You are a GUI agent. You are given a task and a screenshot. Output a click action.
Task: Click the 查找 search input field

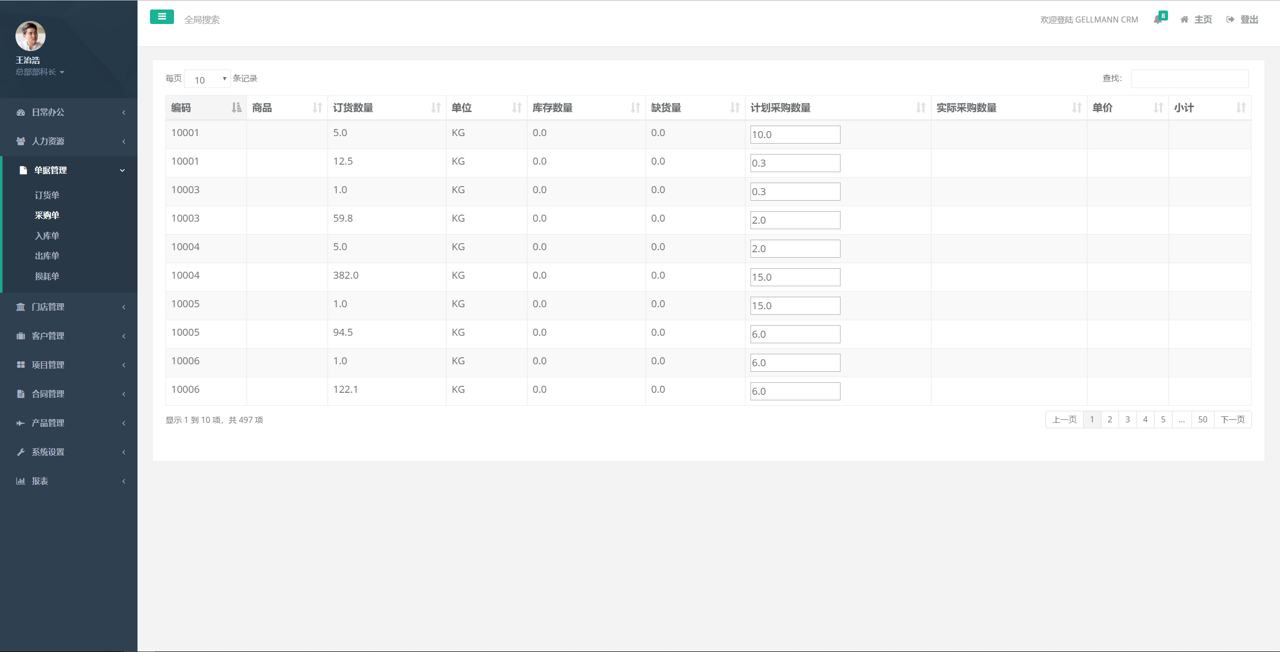(1189, 79)
